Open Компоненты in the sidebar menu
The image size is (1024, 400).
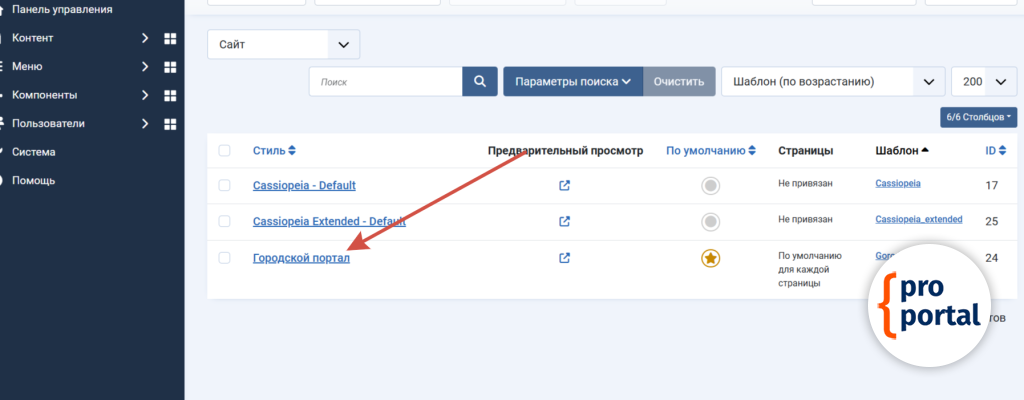pyautogui.click(x=58, y=95)
